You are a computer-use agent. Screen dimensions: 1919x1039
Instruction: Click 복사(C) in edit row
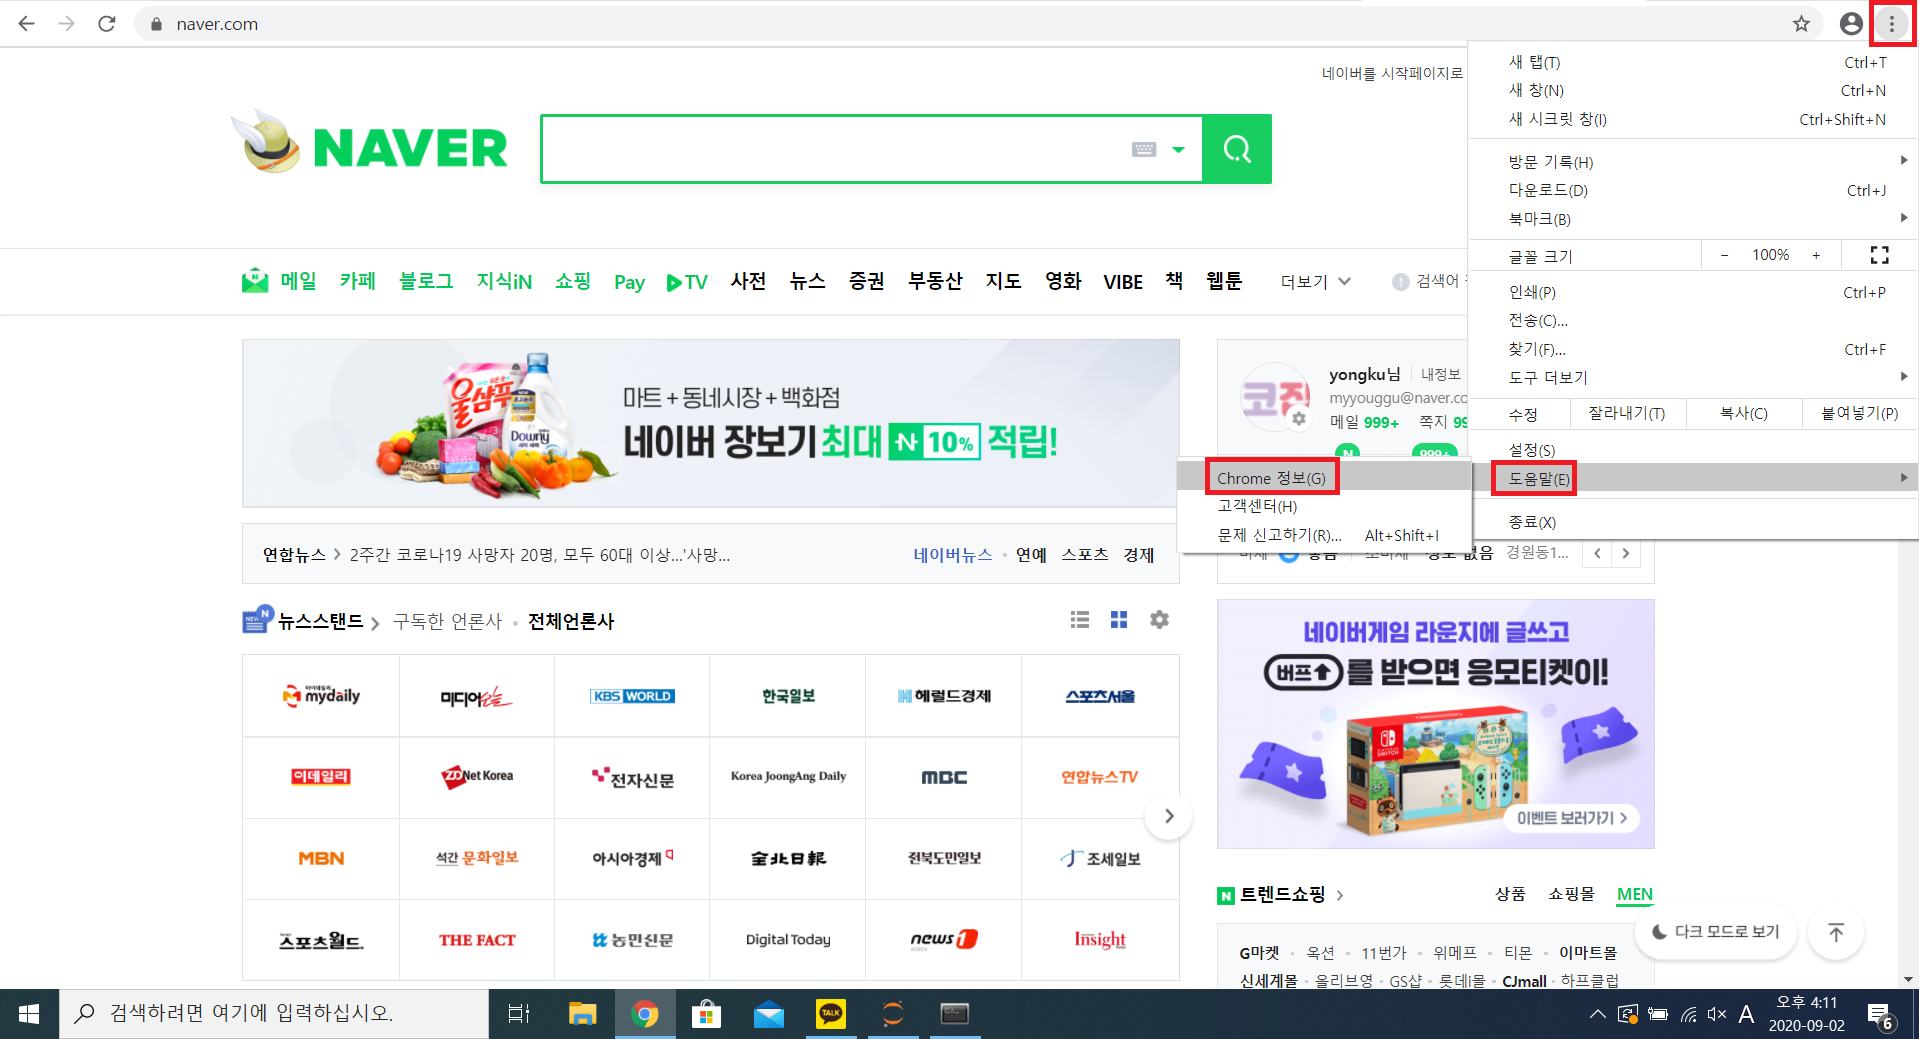coord(1744,413)
